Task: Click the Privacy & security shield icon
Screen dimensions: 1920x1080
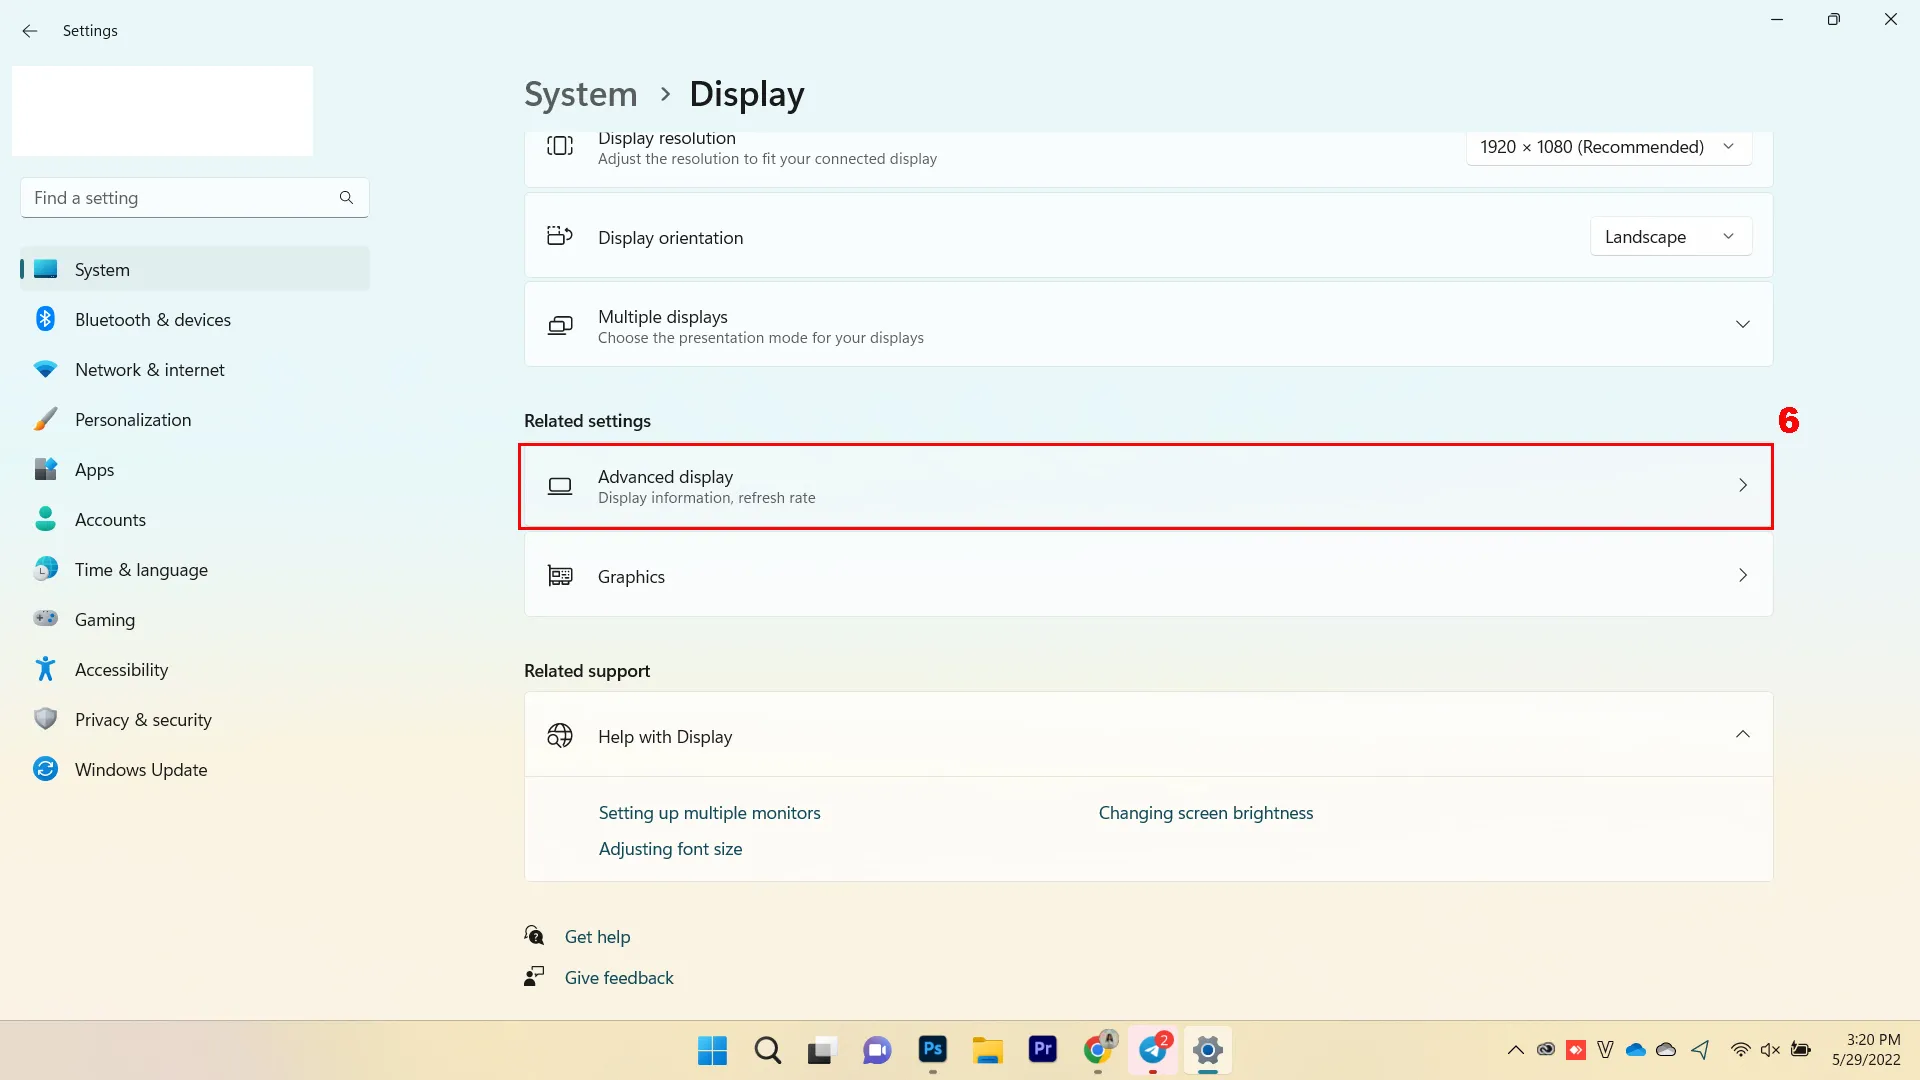Action: coord(45,720)
